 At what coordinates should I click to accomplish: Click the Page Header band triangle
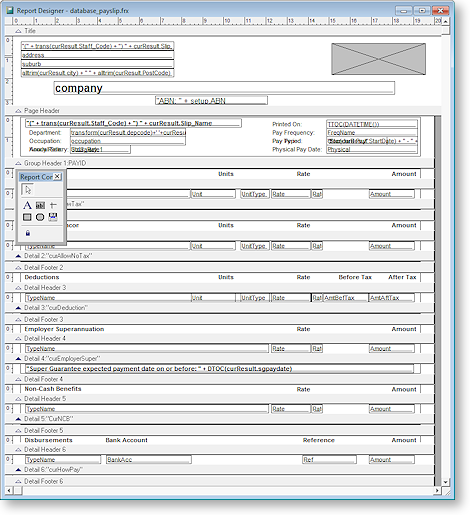(x=18, y=111)
